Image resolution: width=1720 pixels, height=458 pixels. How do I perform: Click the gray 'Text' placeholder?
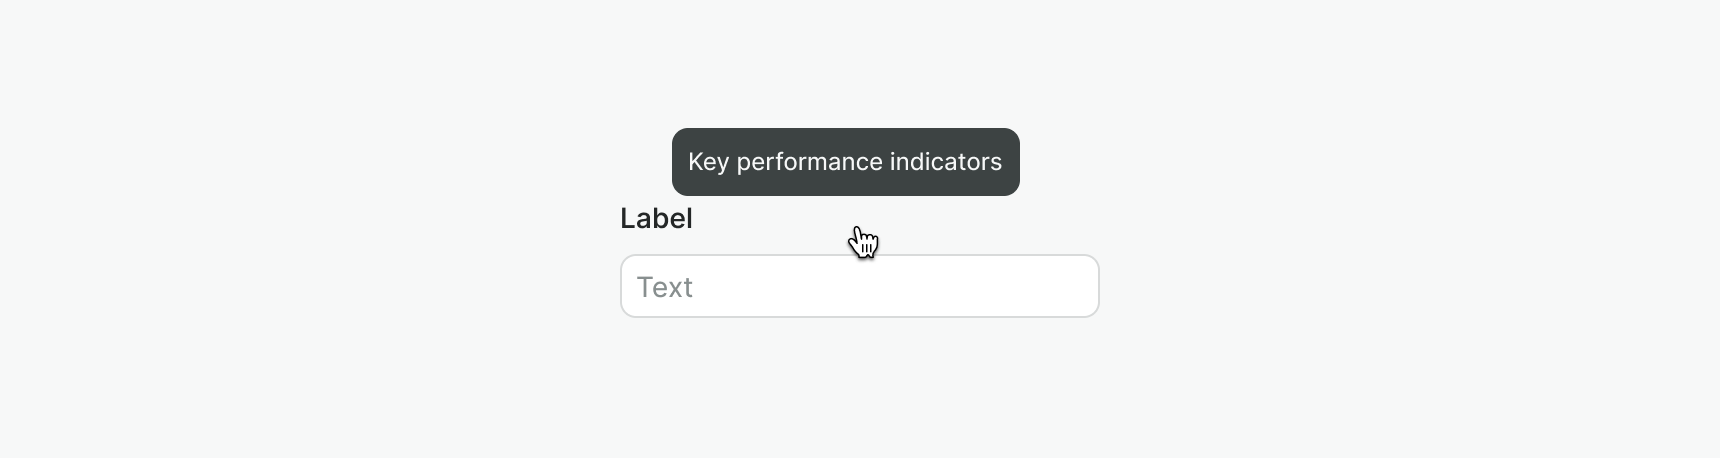tap(665, 288)
